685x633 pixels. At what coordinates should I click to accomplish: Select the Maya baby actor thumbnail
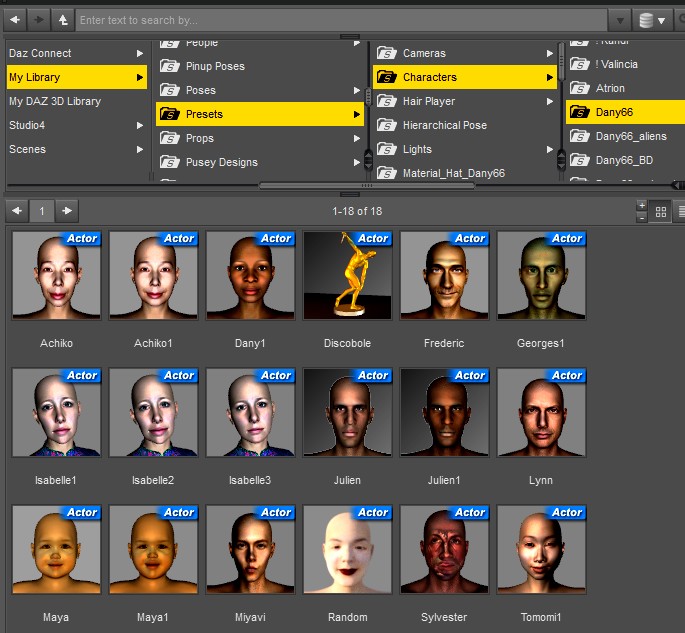tap(56, 549)
